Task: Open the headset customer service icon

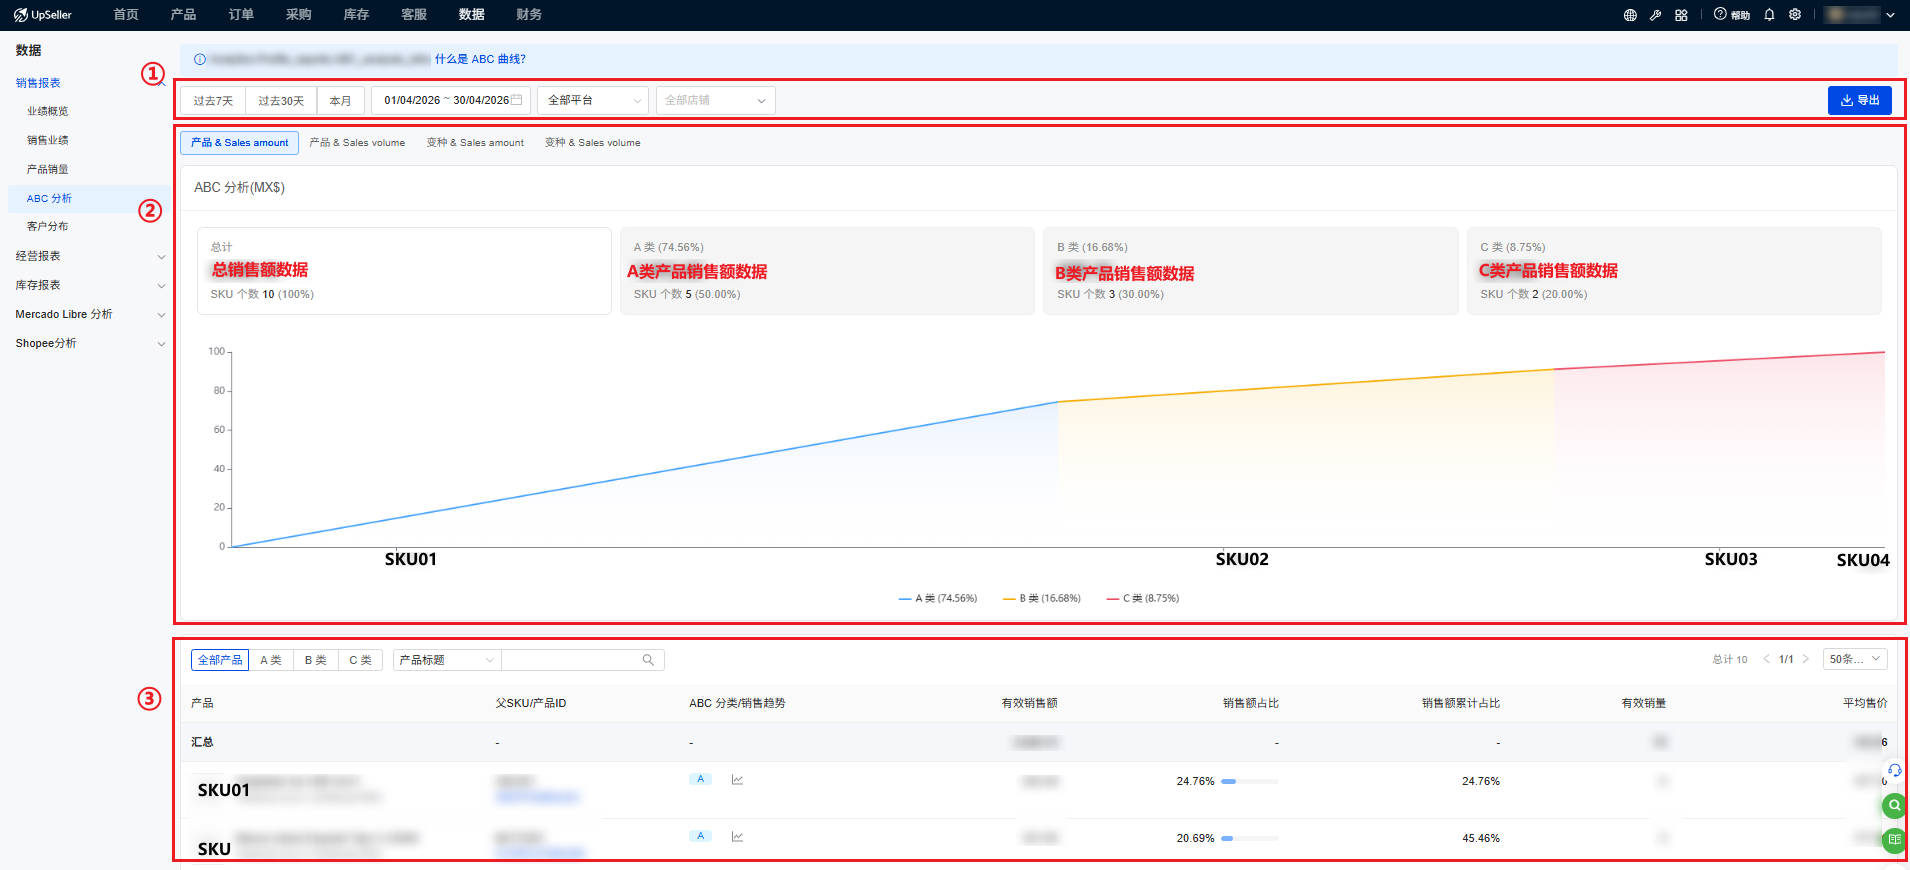Action: [x=1894, y=770]
